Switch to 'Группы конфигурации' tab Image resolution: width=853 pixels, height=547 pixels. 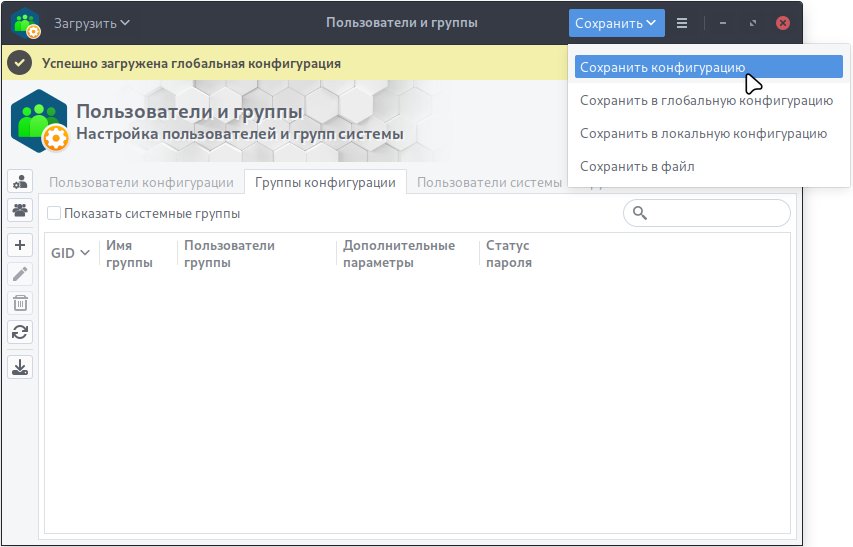[x=325, y=182]
